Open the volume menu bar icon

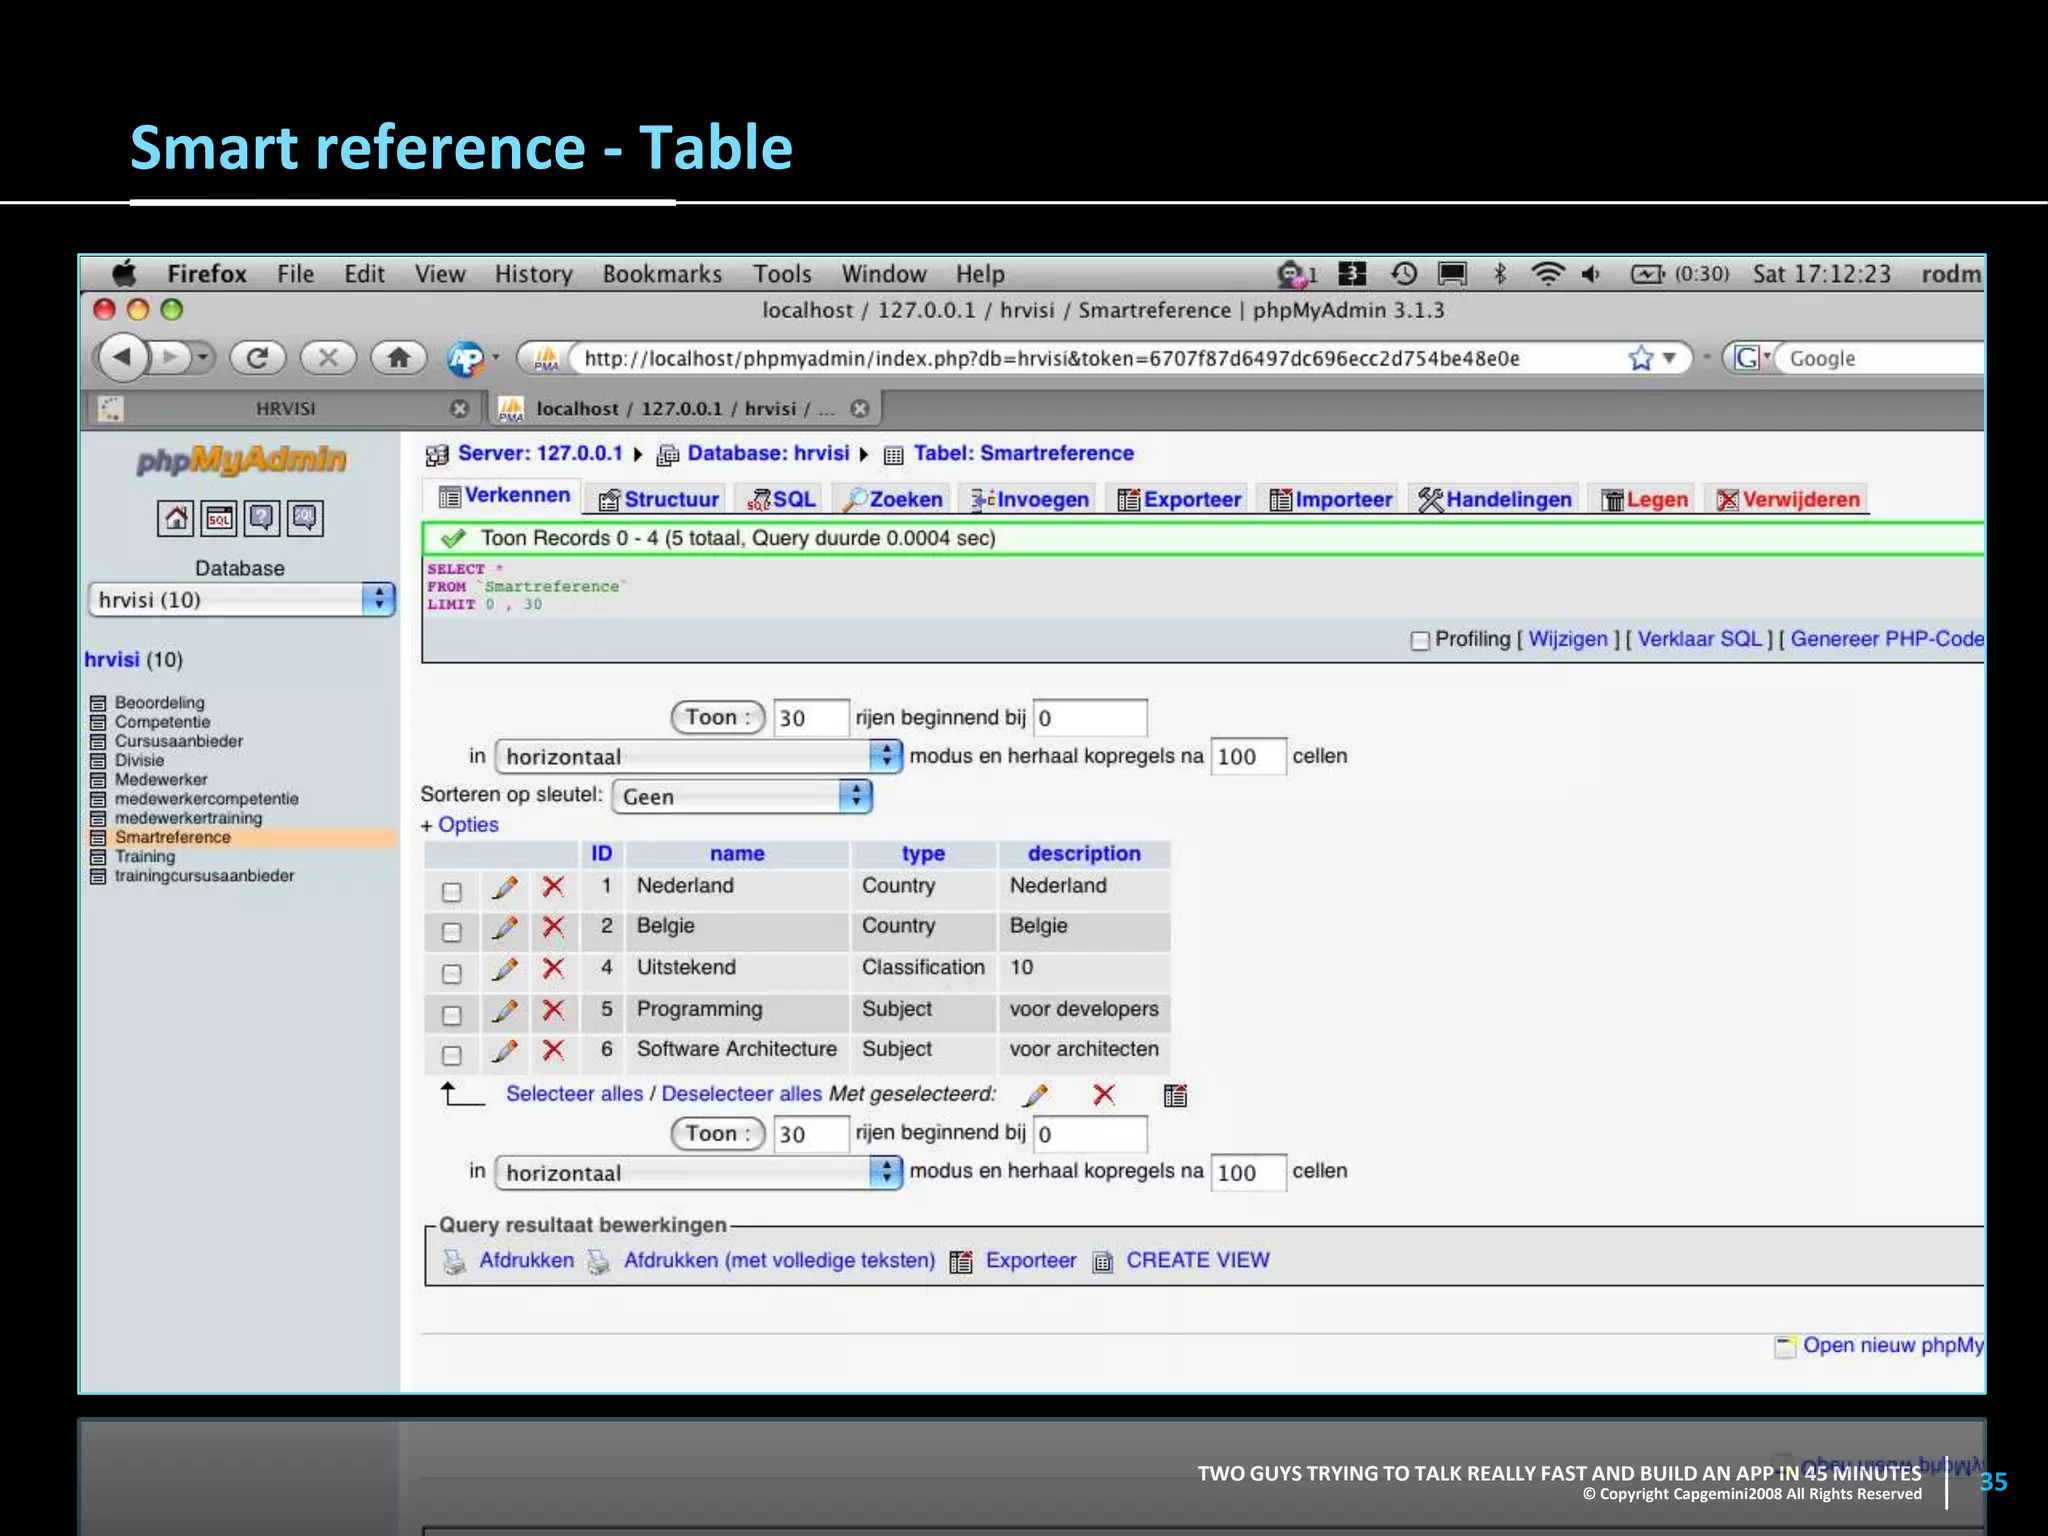pos(1591,273)
